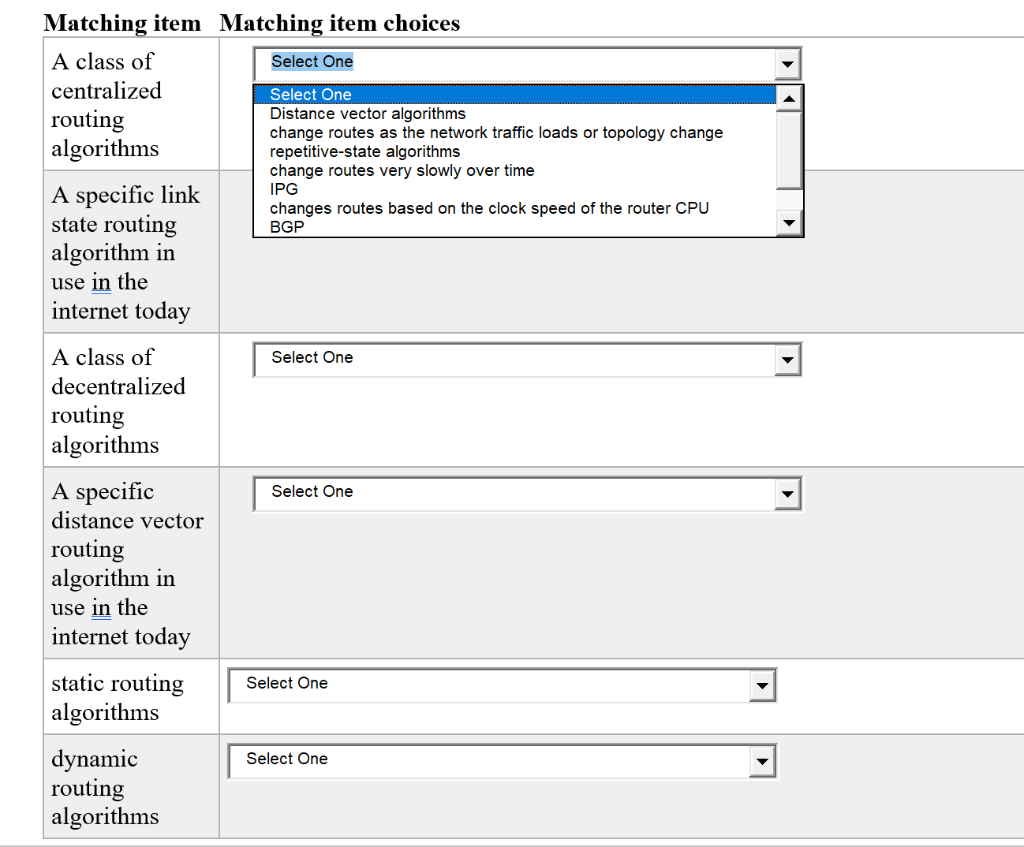Open the centralized routing algorithms dropdown
Screen dimensions: 1024x847
click(x=527, y=63)
